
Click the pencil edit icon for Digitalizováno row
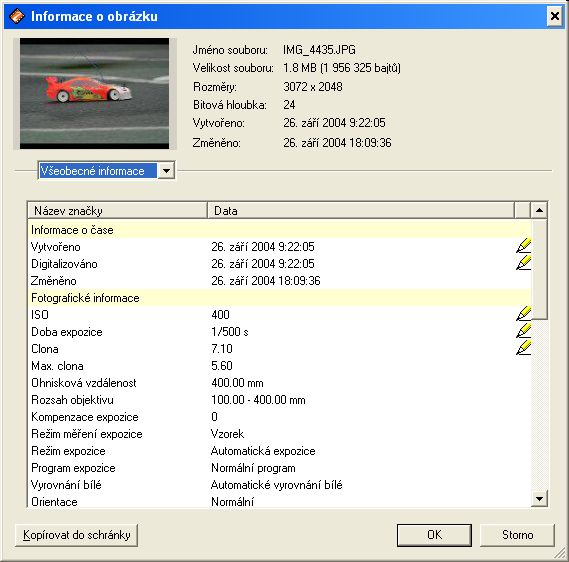523,263
